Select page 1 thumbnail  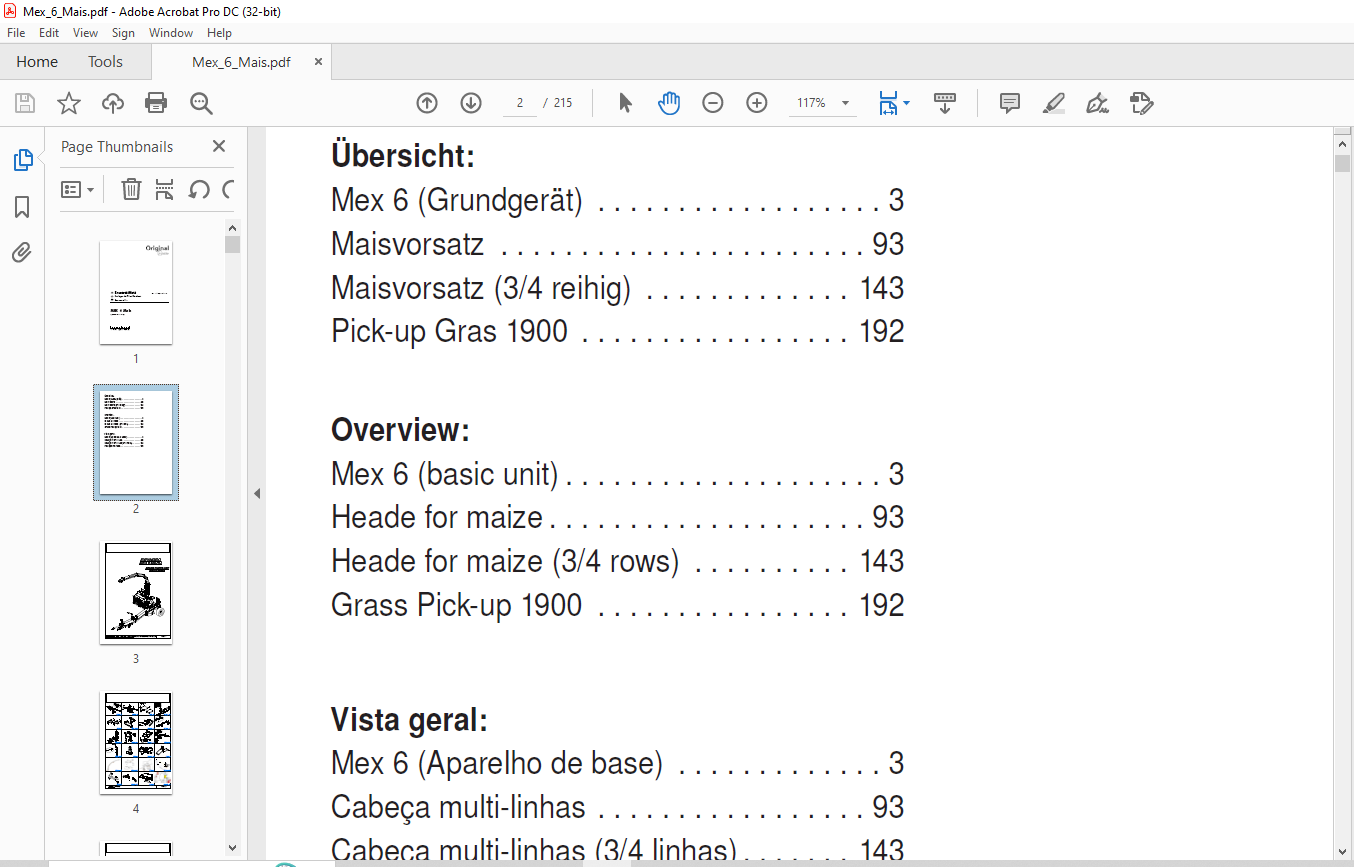tap(136, 292)
